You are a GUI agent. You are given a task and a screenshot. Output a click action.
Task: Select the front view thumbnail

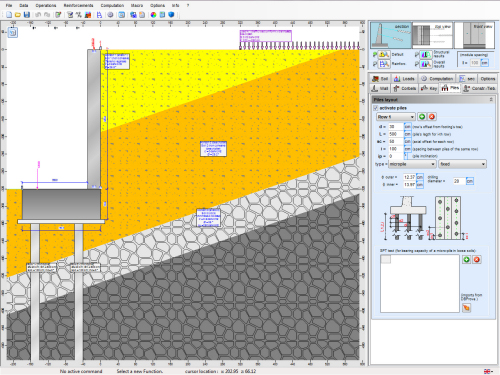pos(475,35)
